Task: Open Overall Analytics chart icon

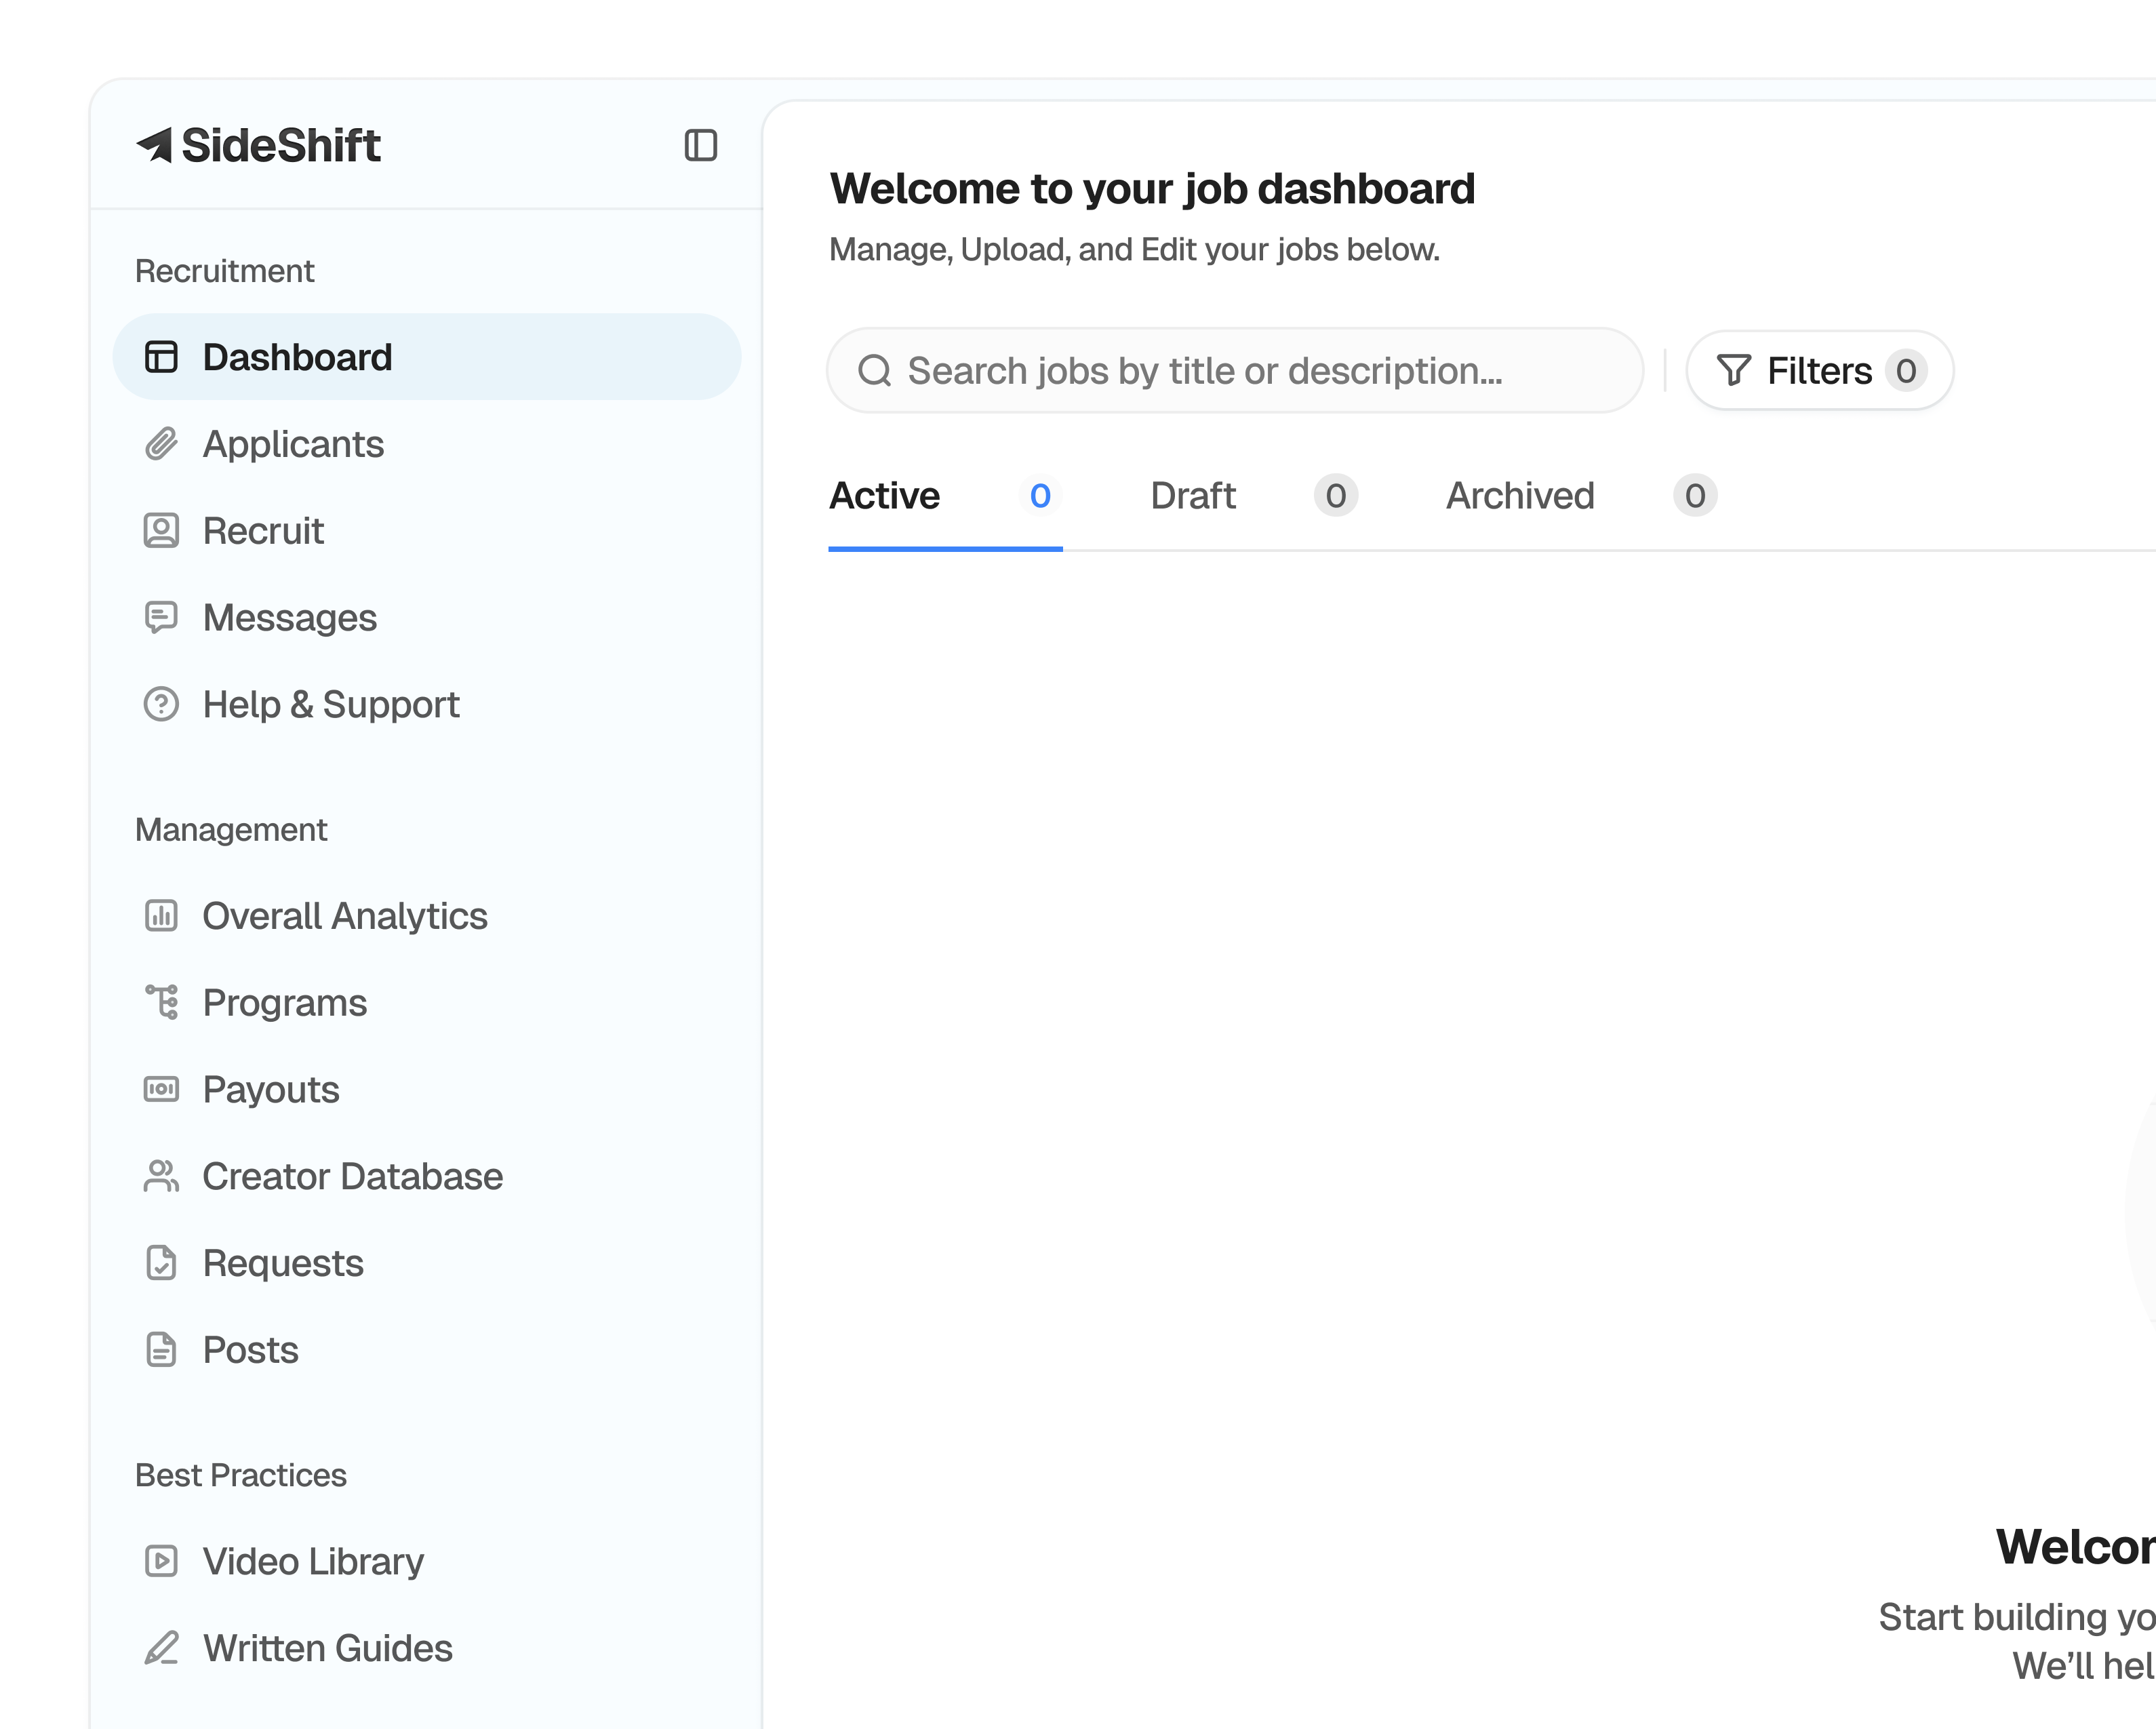Action: click(161, 916)
